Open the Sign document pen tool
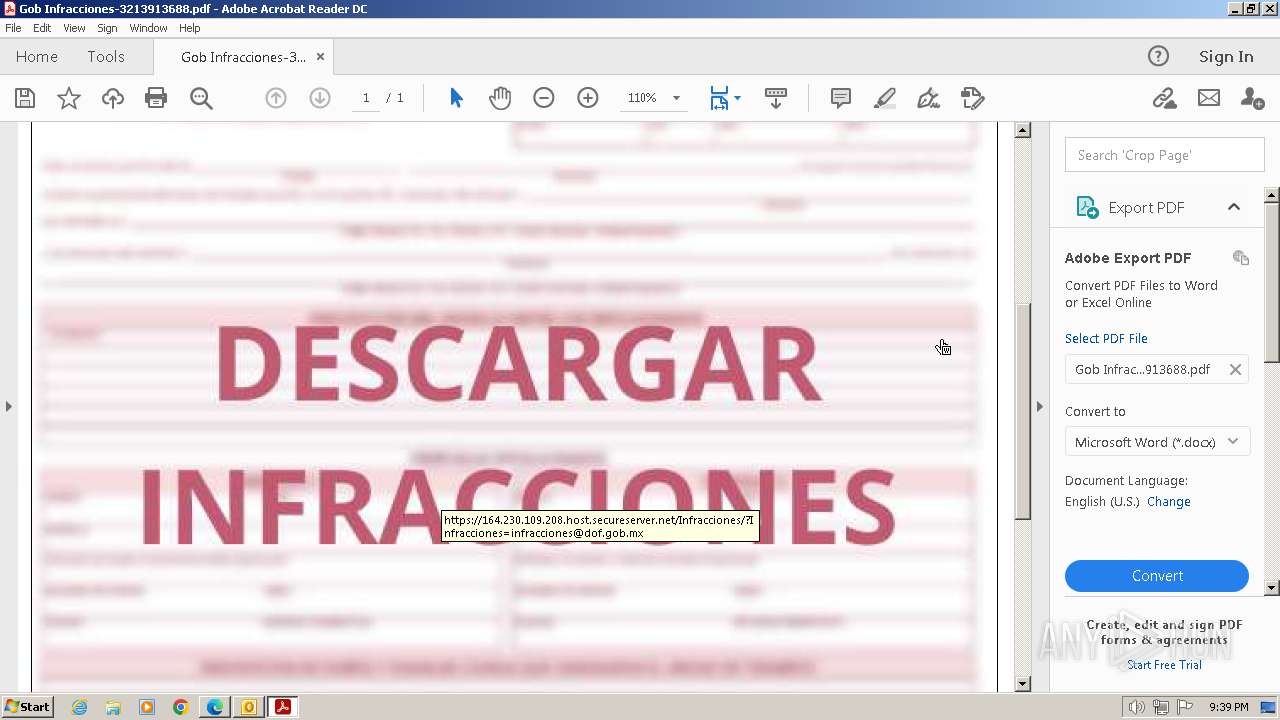Image resolution: width=1280 pixels, height=720 pixels. click(929, 98)
